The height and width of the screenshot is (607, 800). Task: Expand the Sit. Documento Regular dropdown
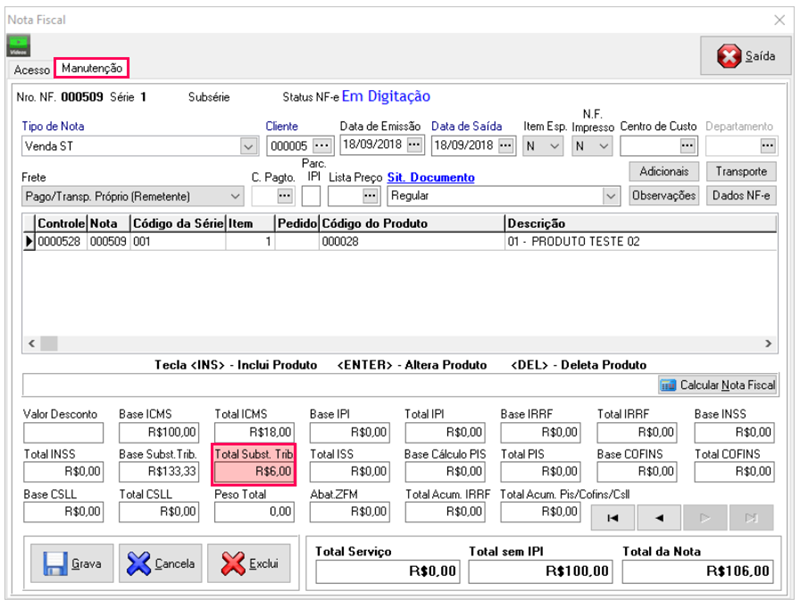coord(610,197)
